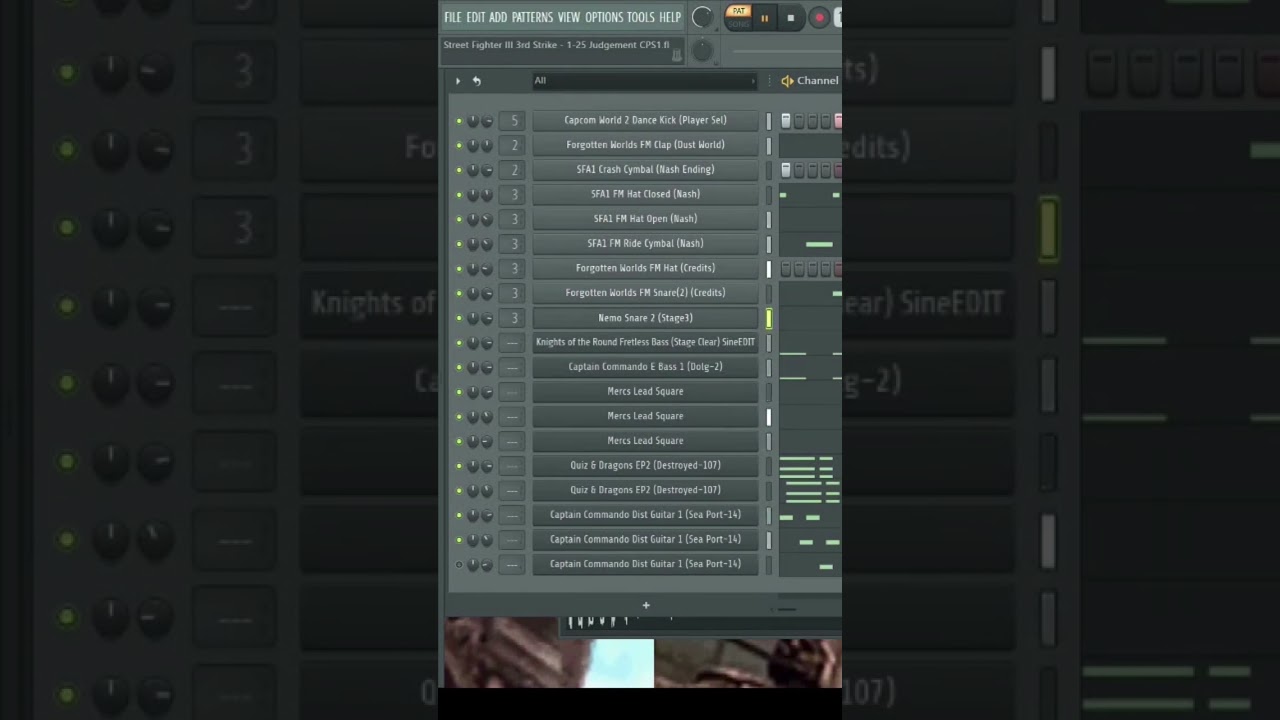Mute SFA1 FM Hat Closed channel LED
Image resolution: width=1280 pixels, height=720 pixels.
(x=459, y=195)
